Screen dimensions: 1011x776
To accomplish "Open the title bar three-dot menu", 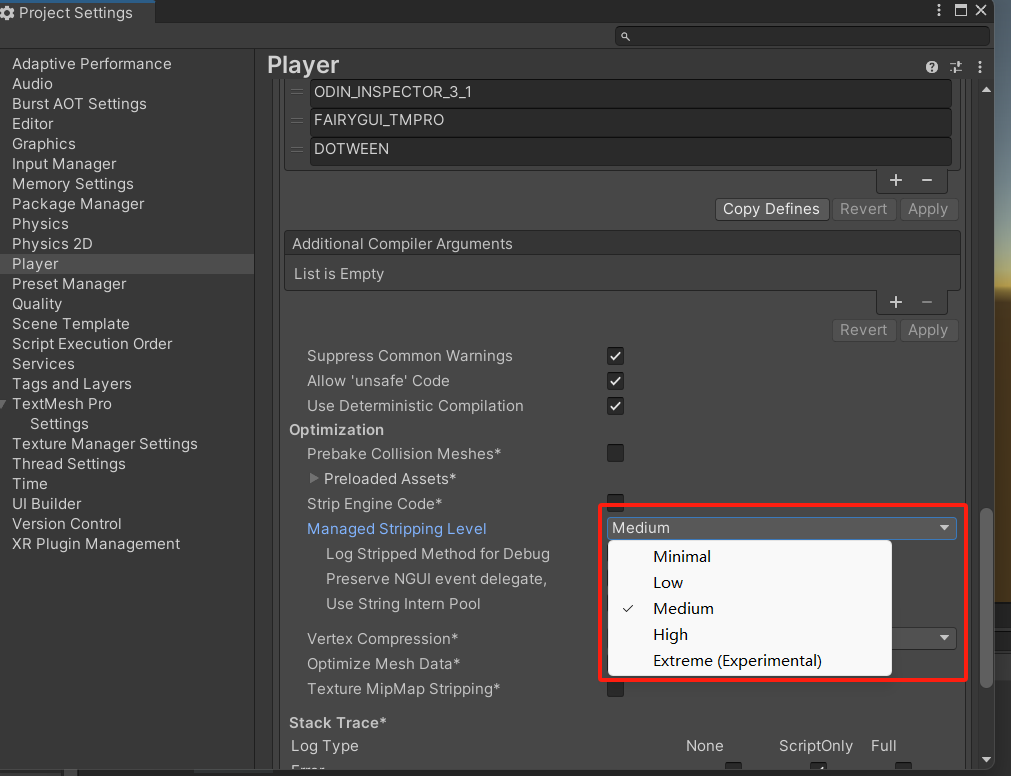I will pyautogui.click(x=938, y=10).
